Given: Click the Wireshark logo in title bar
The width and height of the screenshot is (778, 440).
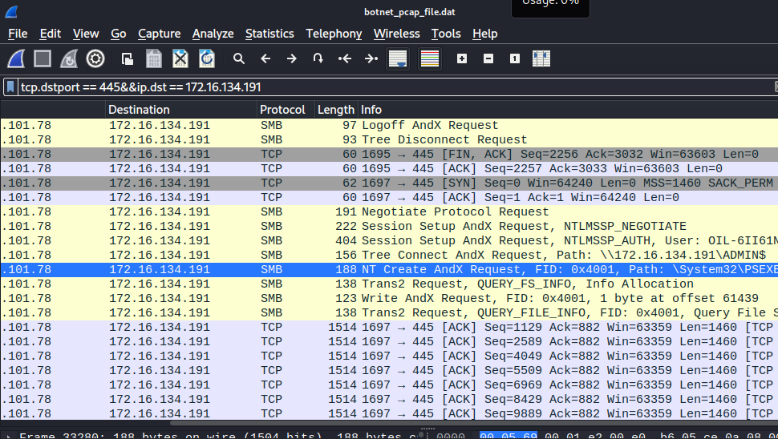Looking at the screenshot, I should point(11,12).
